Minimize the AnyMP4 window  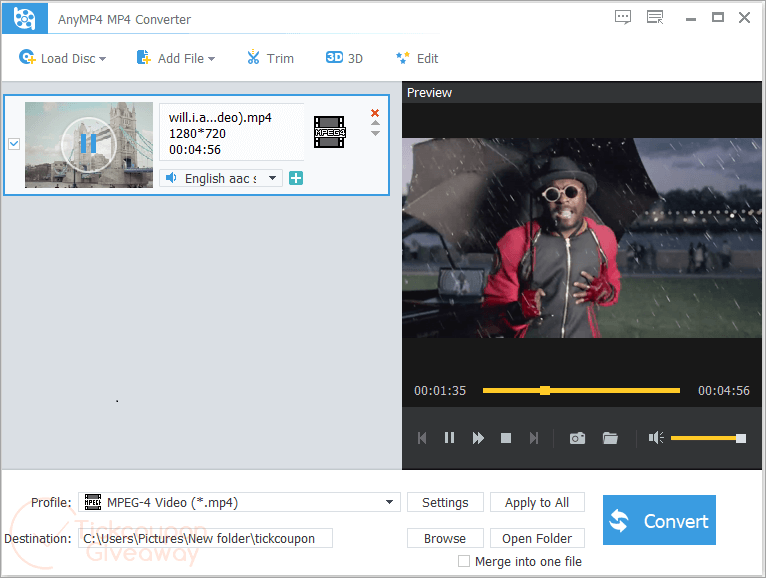point(690,19)
